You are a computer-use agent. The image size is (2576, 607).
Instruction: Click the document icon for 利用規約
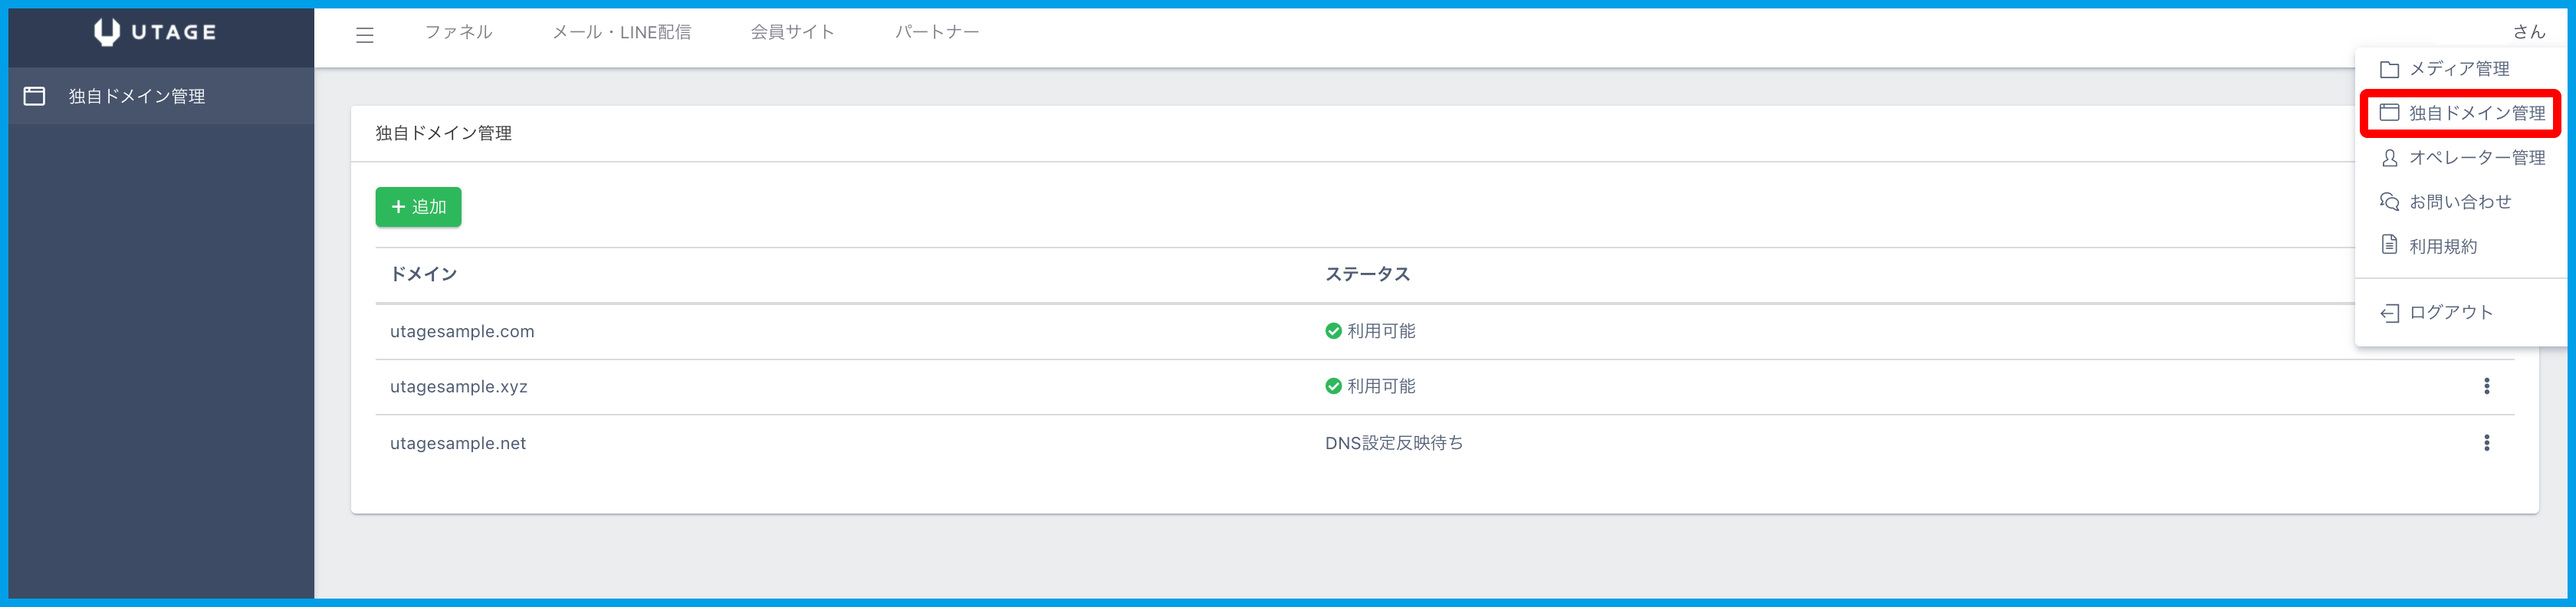click(x=2389, y=245)
